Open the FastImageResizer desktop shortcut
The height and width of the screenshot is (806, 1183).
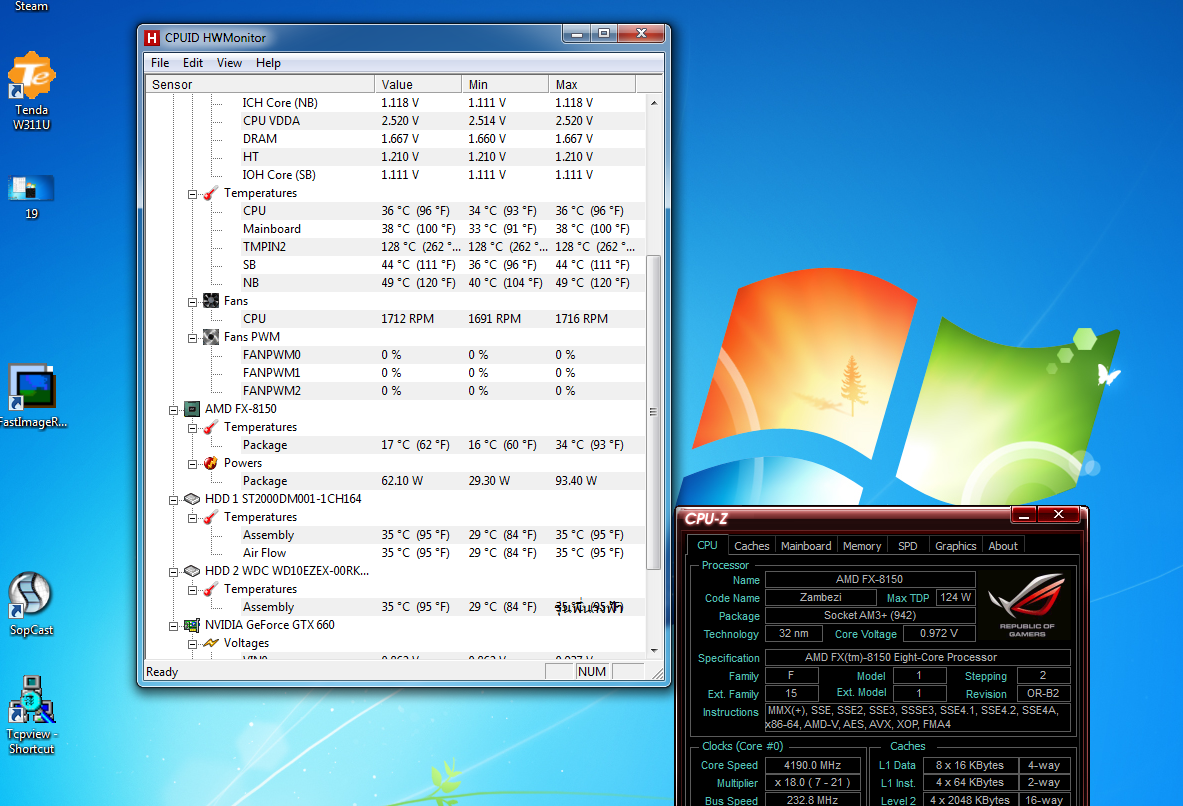[x=32, y=396]
